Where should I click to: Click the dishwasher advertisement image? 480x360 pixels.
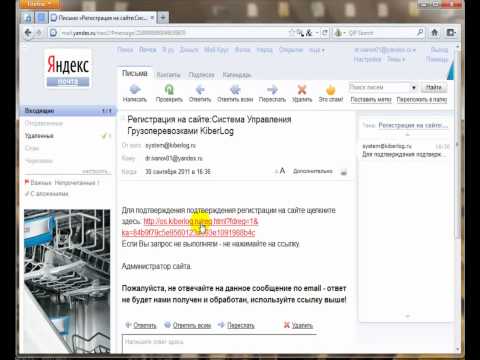click(67, 281)
